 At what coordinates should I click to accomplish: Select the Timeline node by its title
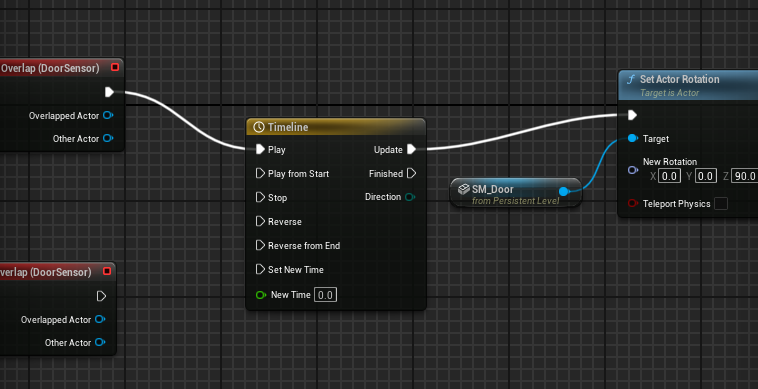point(288,127)
